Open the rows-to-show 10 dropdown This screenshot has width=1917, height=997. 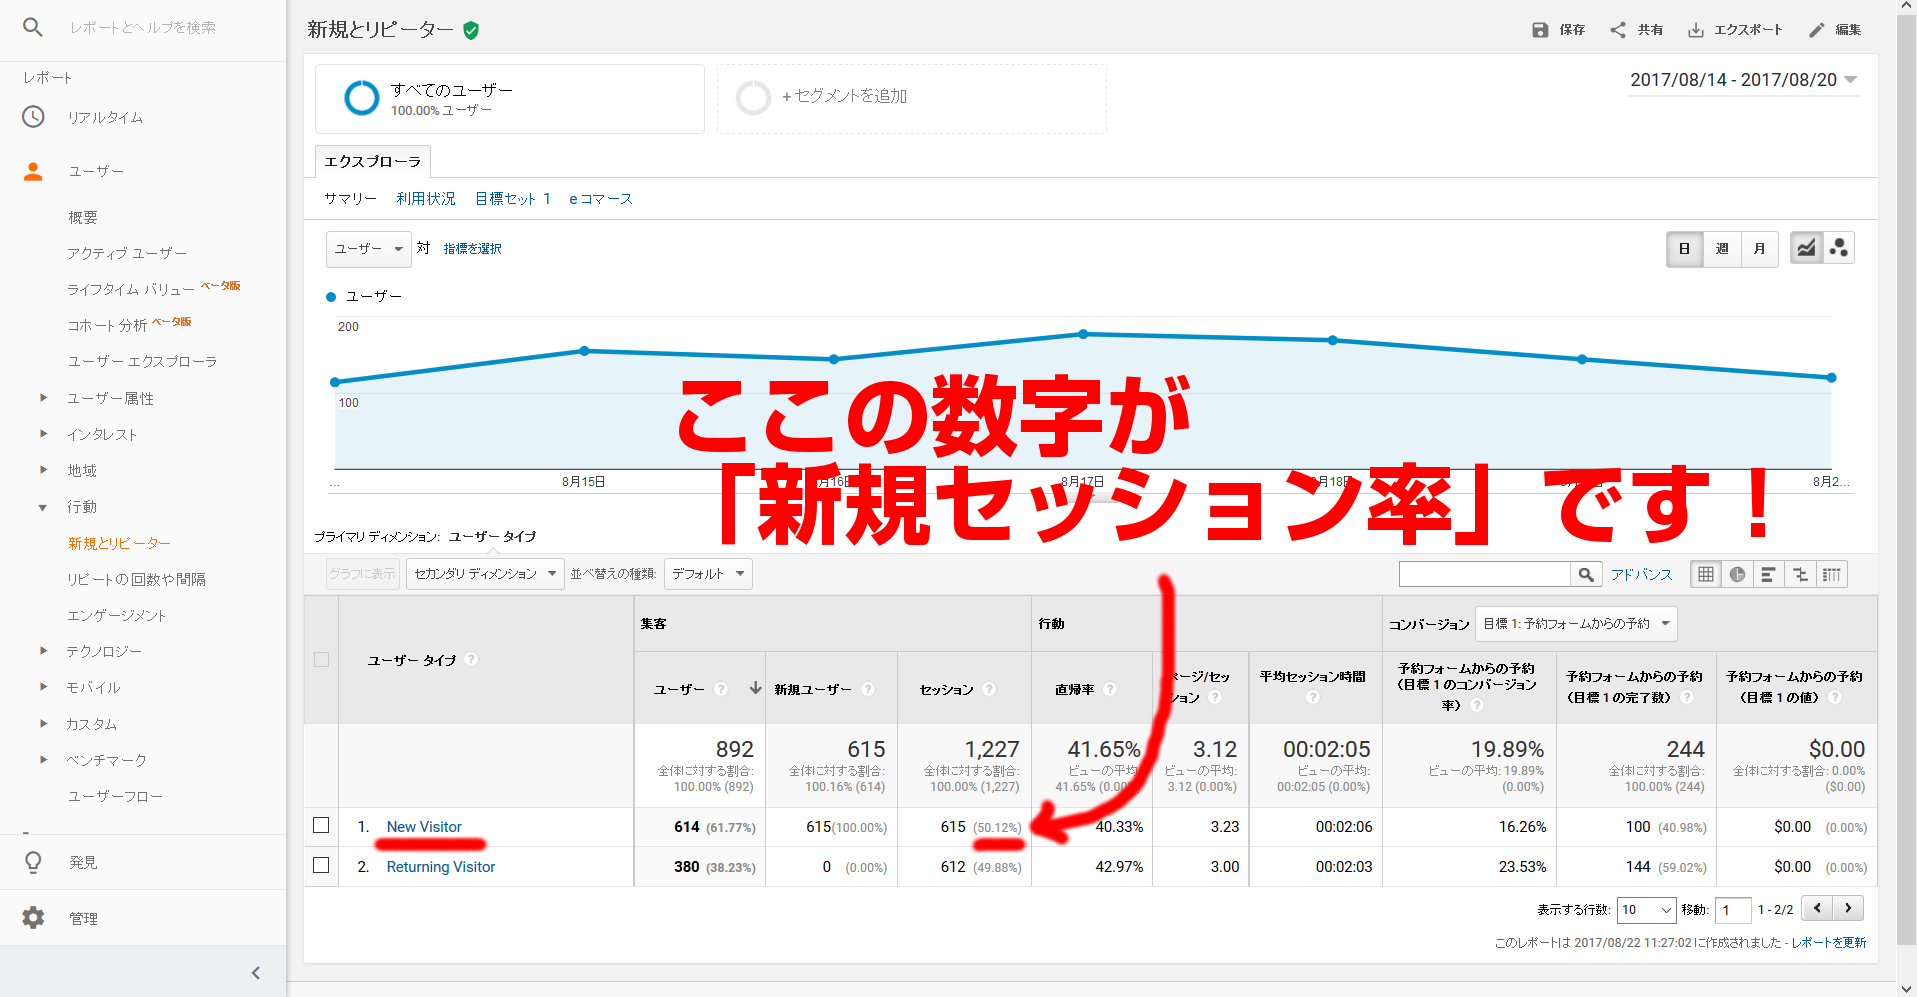[1646, 910]
